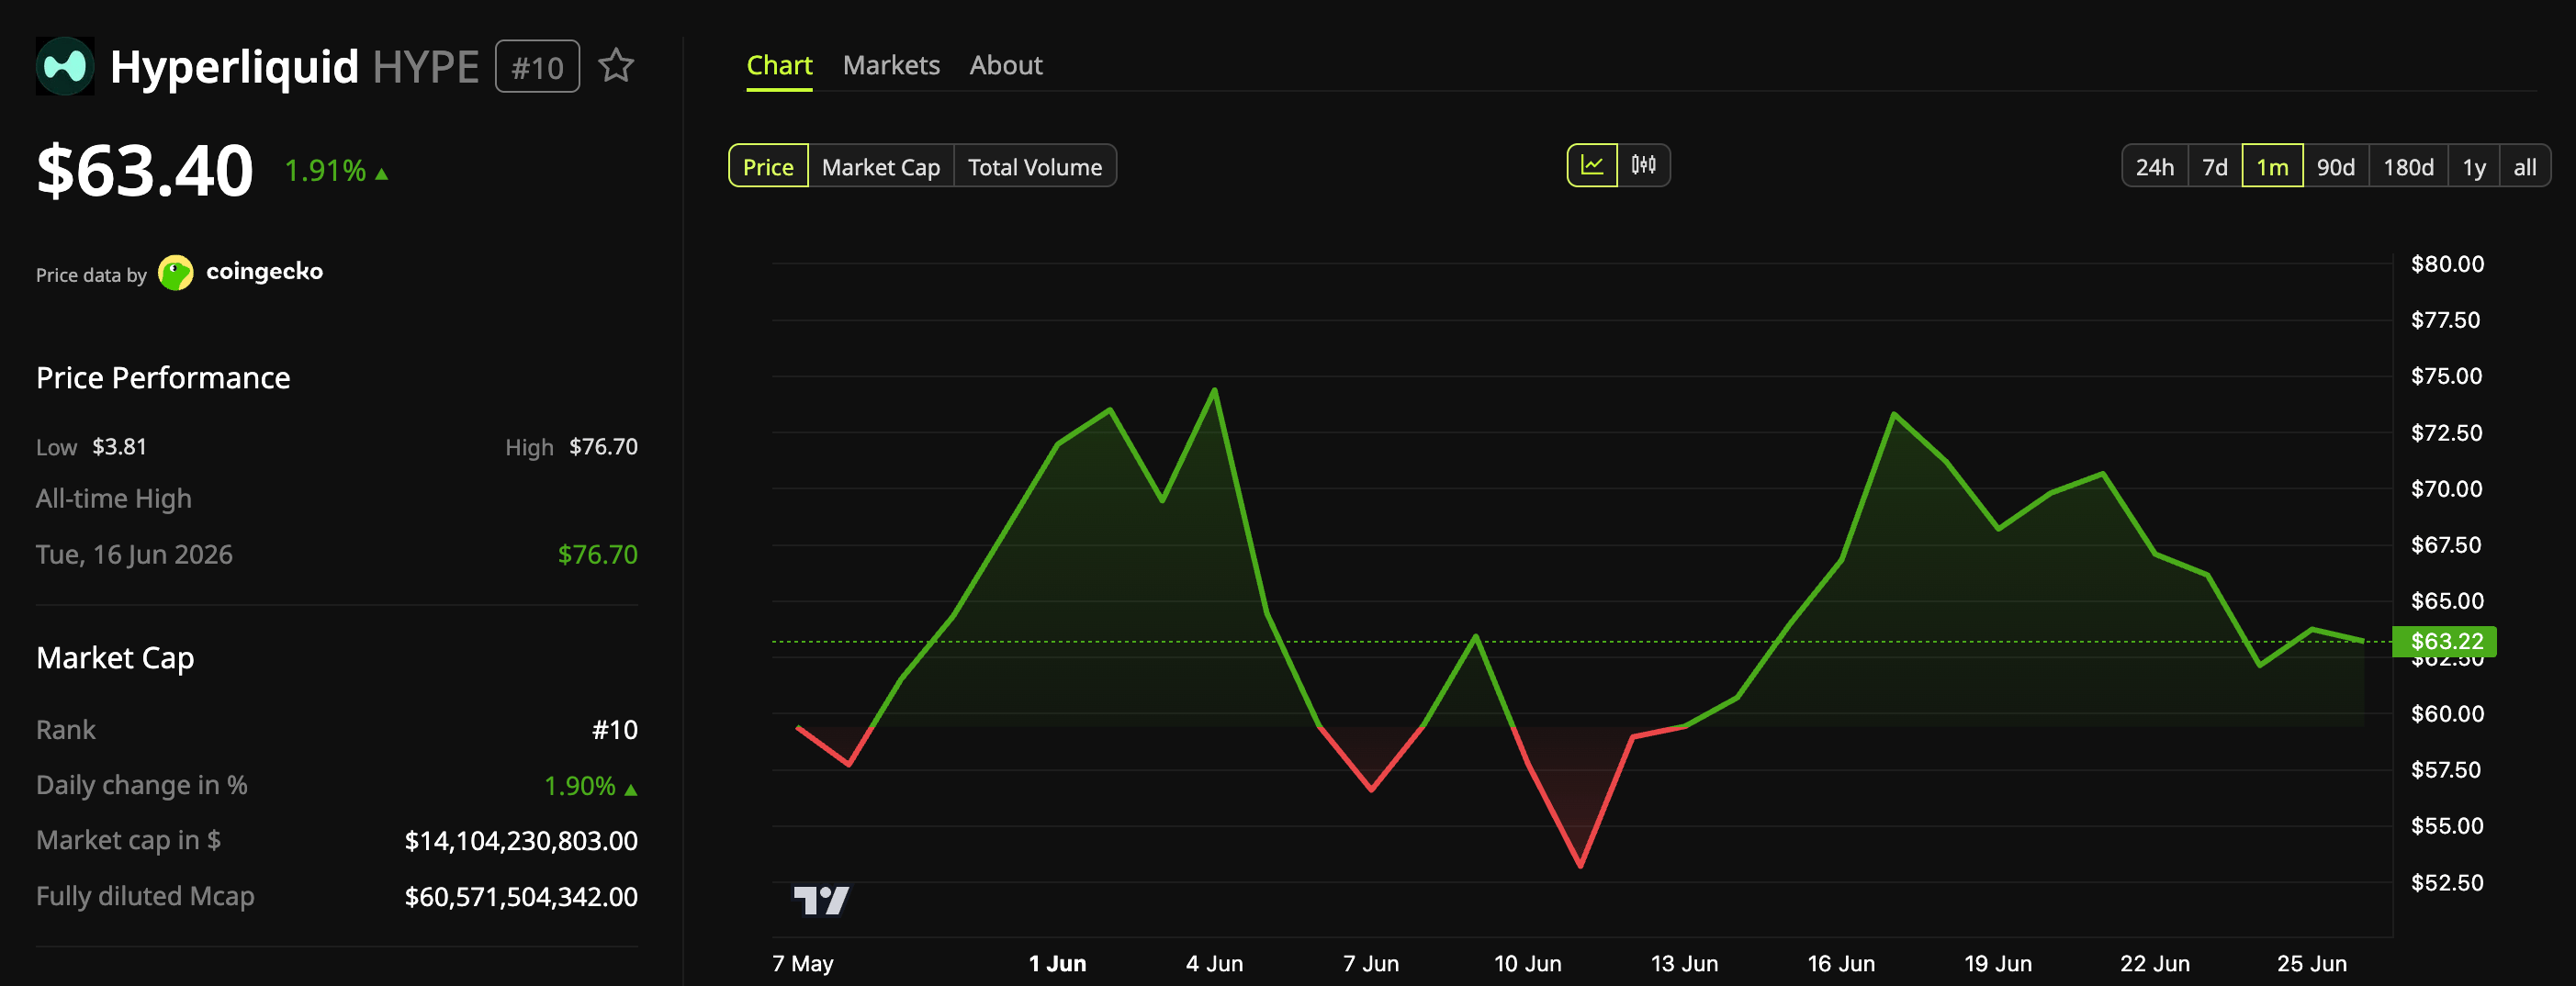The width and height of the screenshot is (2576, 986).
Task: Click the 7 May date axis label
Action: pos(803,964)
